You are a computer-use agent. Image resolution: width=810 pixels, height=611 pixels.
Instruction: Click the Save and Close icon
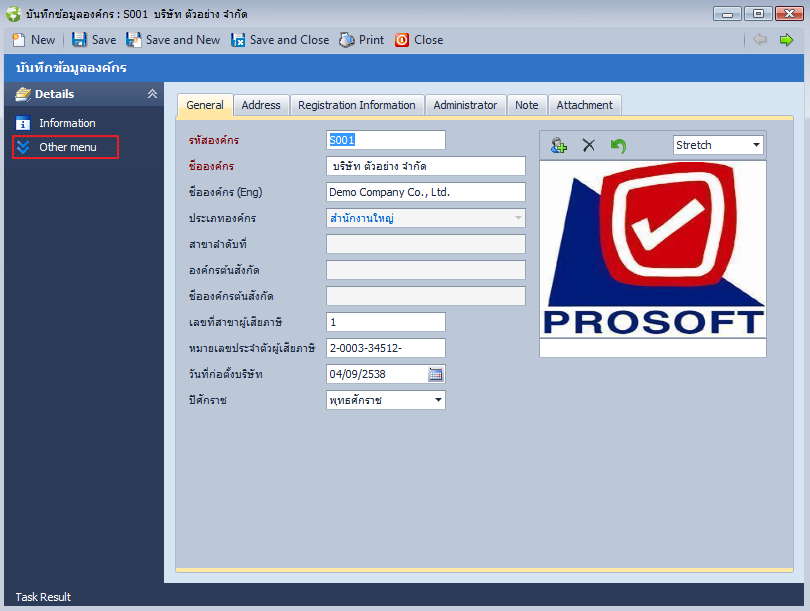pos(238,40)
